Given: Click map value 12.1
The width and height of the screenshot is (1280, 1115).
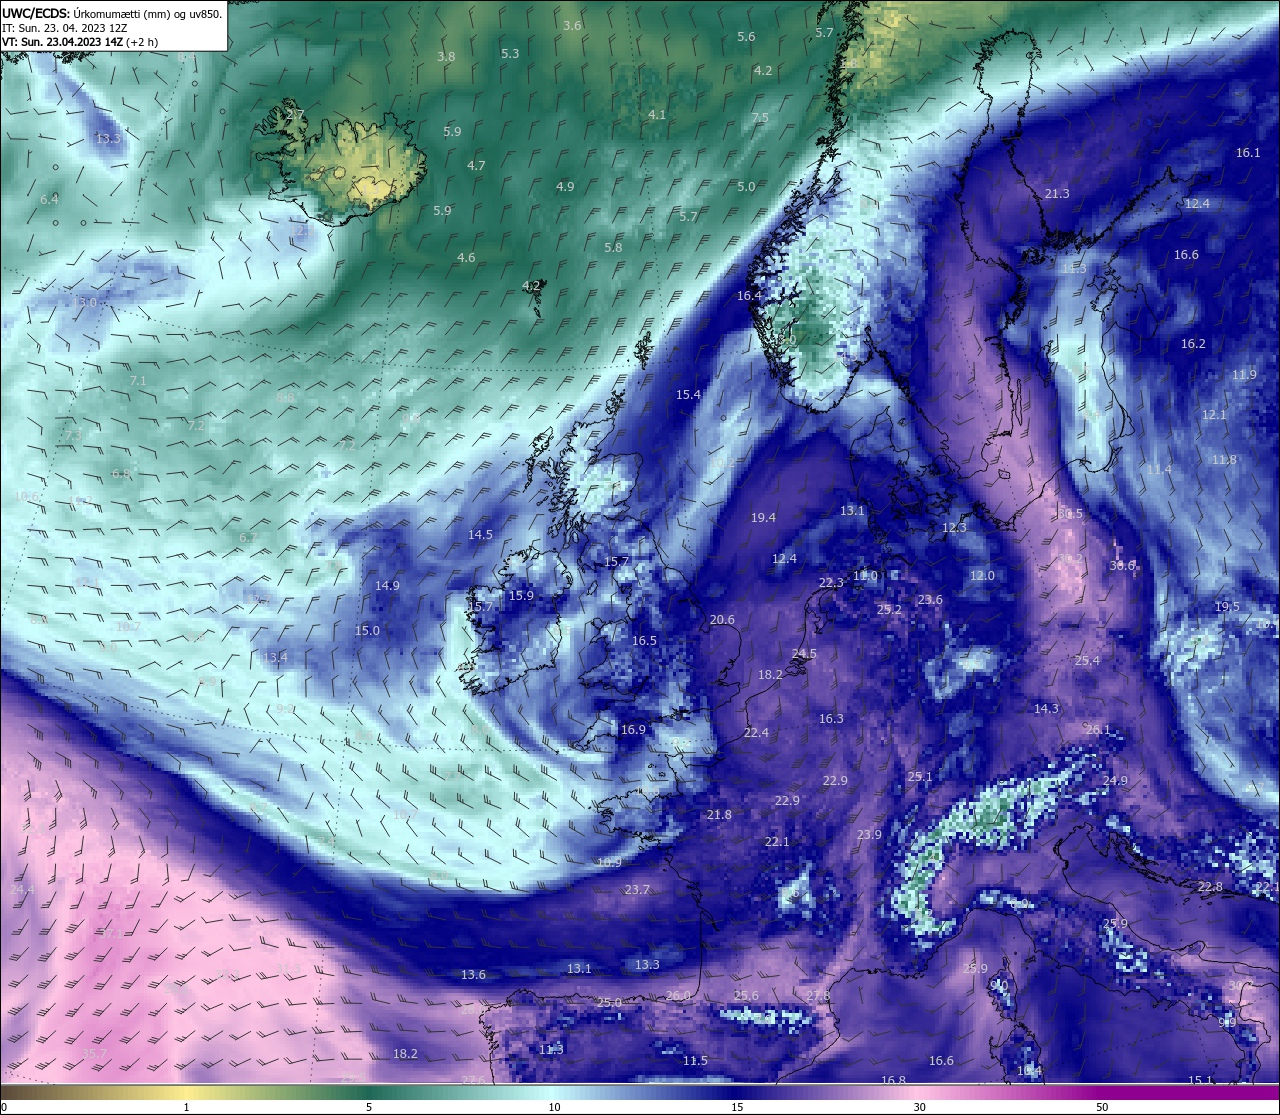Looking at the screenshot, I should 1214,414.
